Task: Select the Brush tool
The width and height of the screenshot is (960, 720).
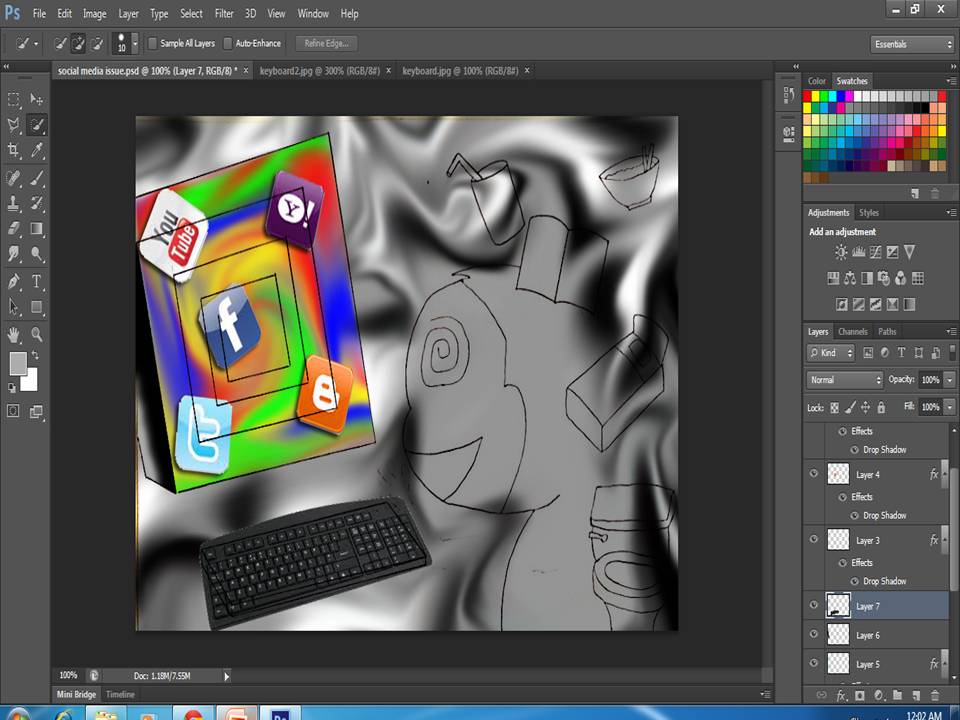Action: click(x=37, y=178)
